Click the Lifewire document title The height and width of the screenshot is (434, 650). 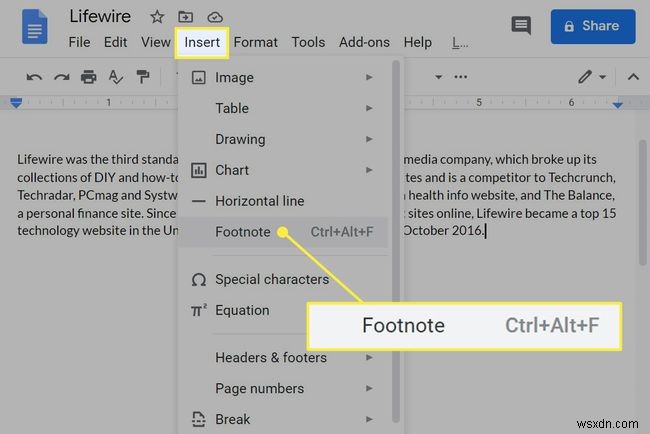pos(100,17)
